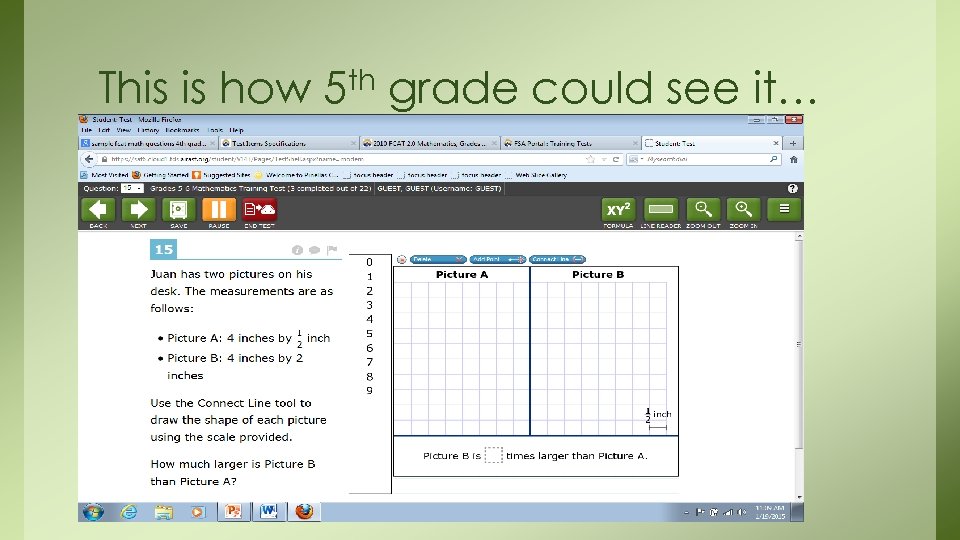Open the Most Visited bookmark
The height and width of the screenshot is (540, 960).
[x=105, y=175]
